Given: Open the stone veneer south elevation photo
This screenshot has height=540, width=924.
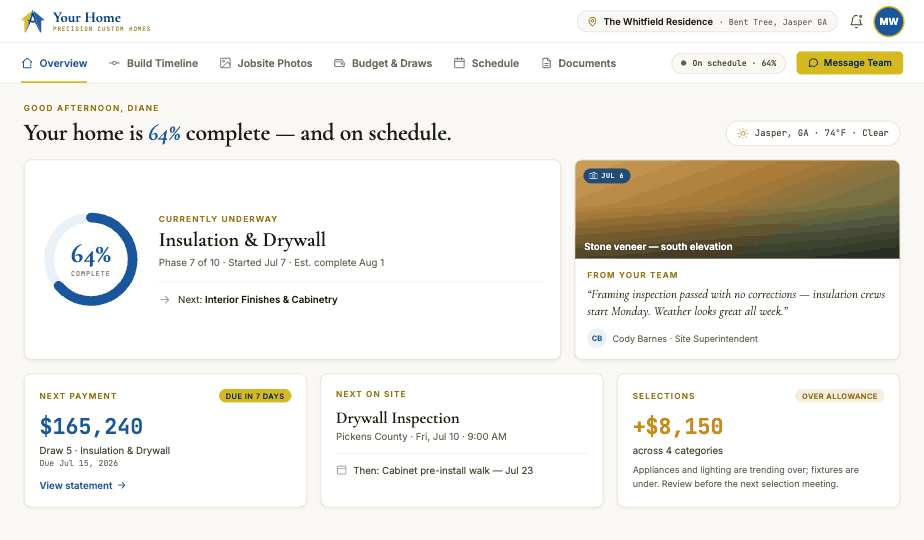Looking at the screenshot, I should (x=737, y=209).
